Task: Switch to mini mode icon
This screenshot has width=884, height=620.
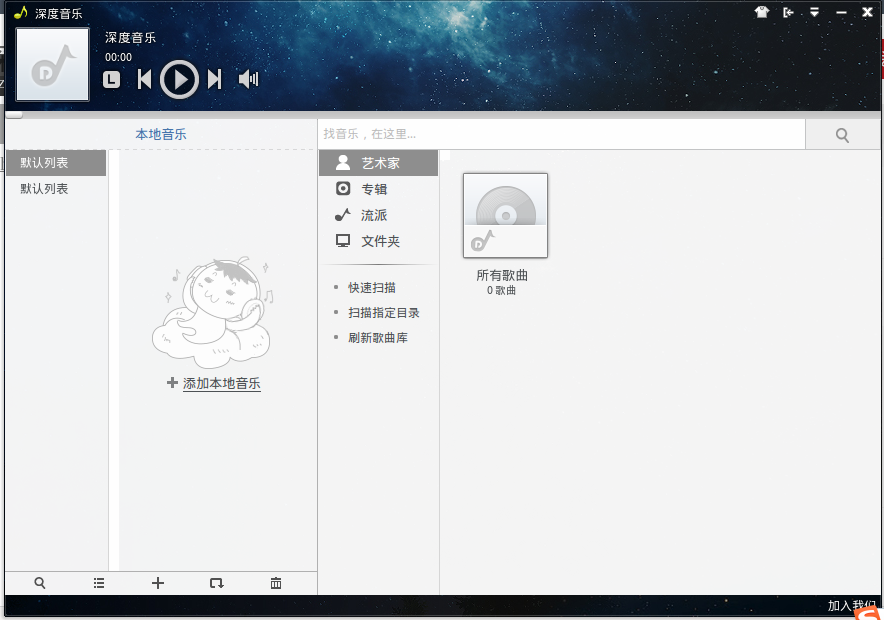Action: tap(788, 12)
